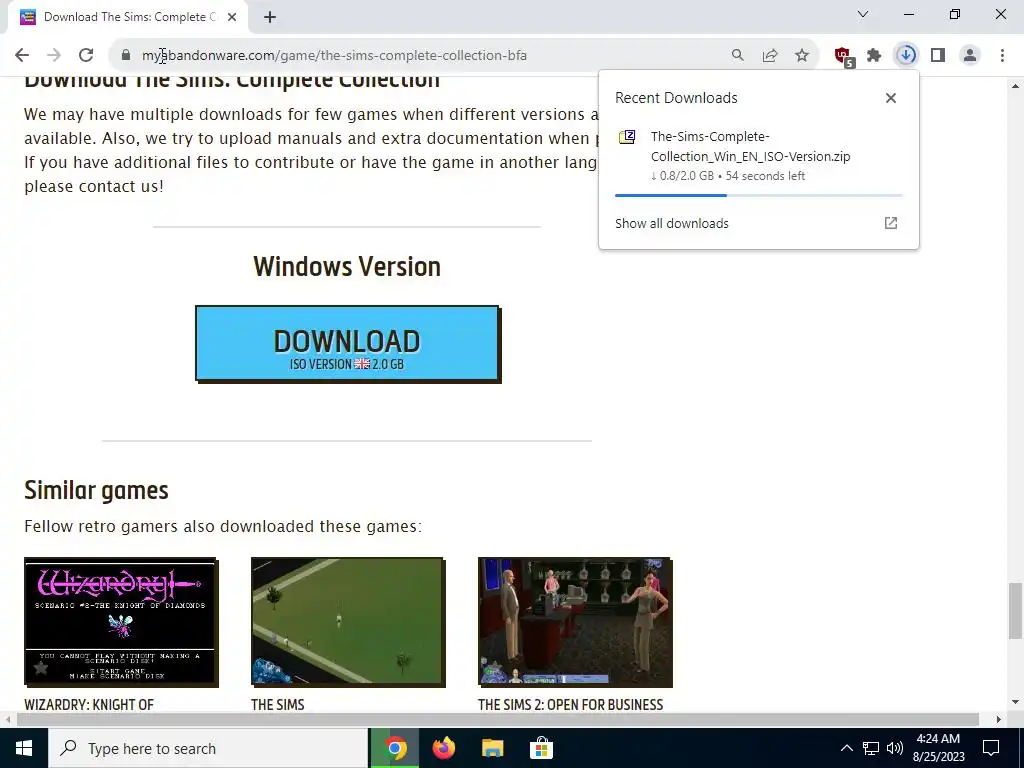Click the scroll up arrow
The image size is (1024, 768).
point(1015,86)
